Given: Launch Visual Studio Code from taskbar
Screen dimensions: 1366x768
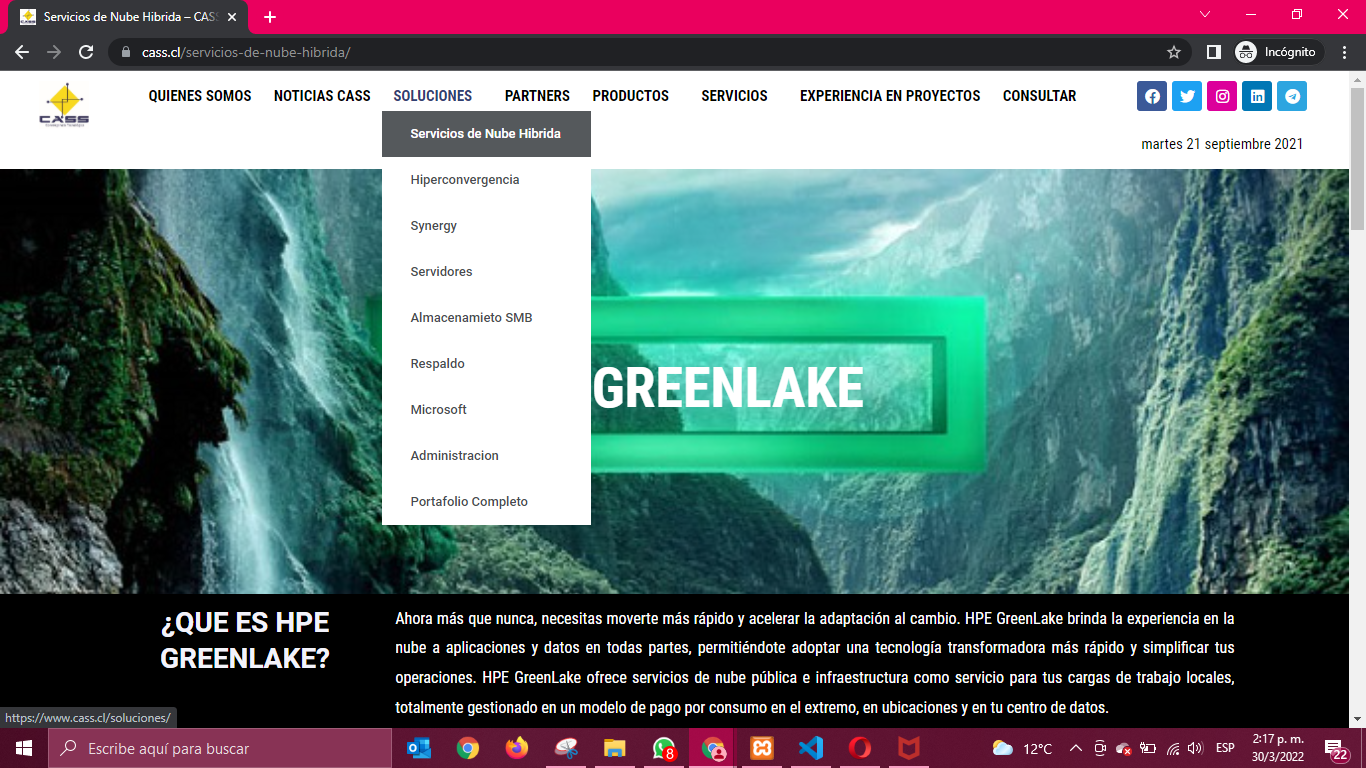Looking at the screenshot, I should pos(810,748).
